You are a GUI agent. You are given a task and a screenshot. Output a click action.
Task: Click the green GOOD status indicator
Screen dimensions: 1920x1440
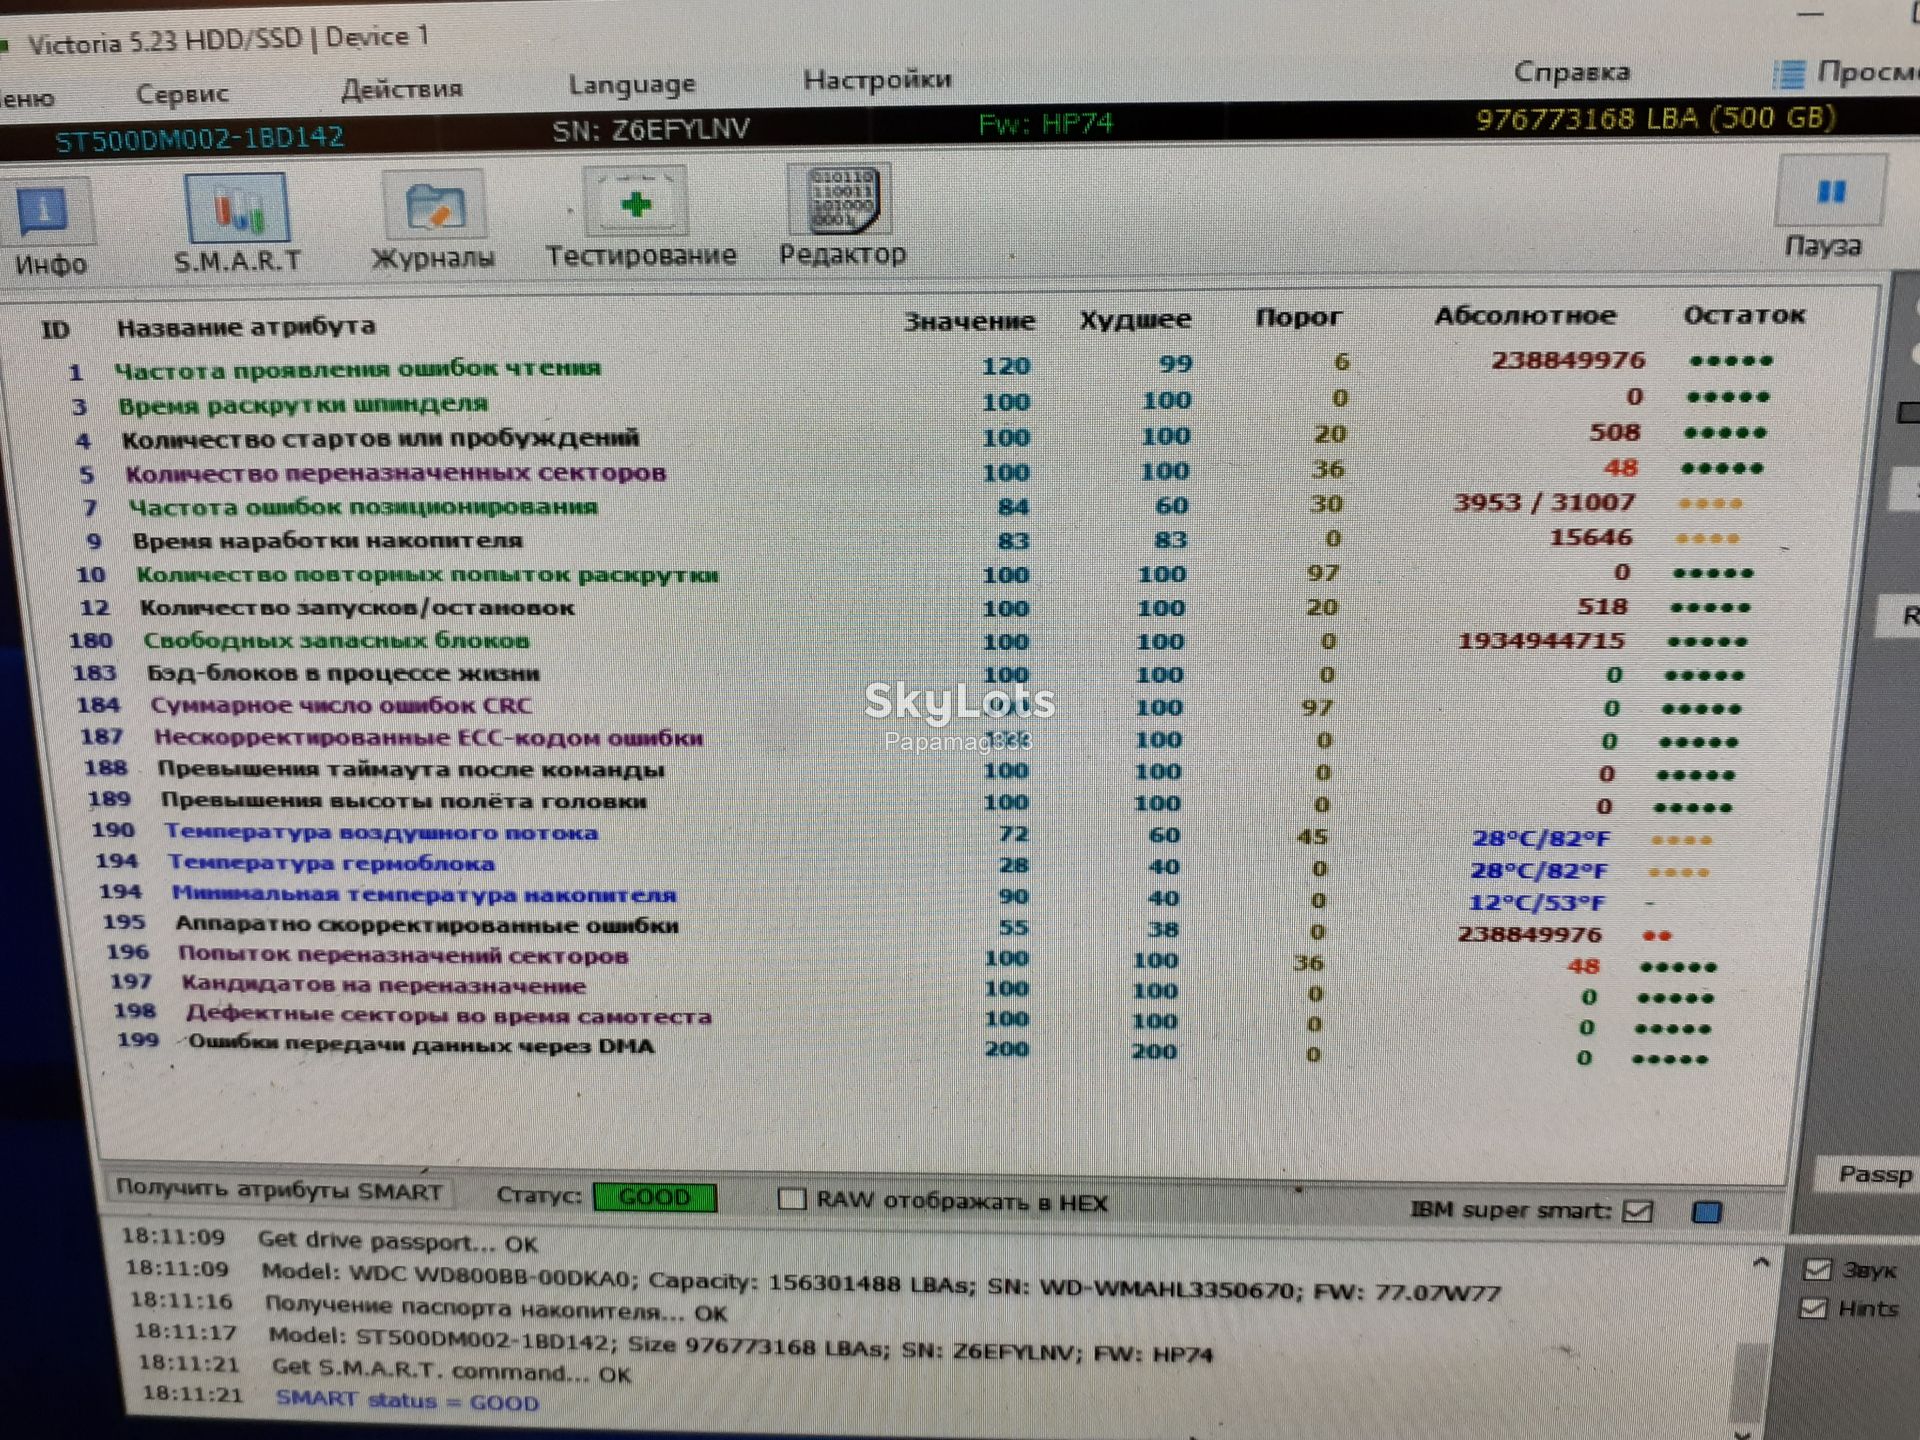655,1196
